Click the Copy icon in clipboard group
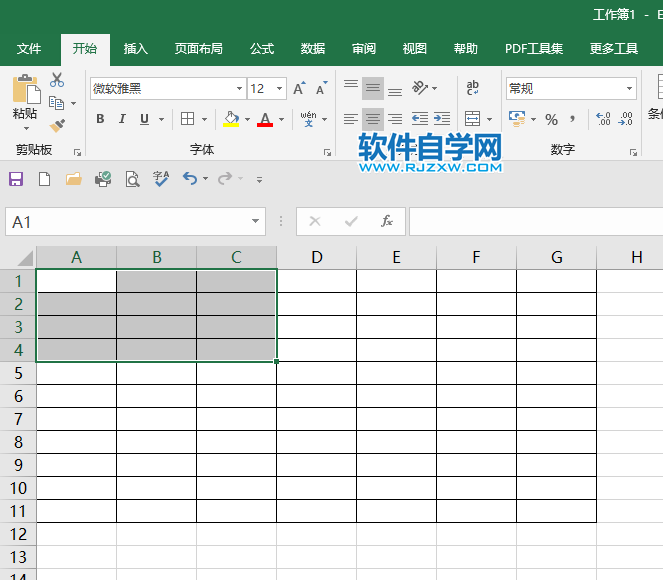Screen dimensions: 663x580 coord(57,103)
